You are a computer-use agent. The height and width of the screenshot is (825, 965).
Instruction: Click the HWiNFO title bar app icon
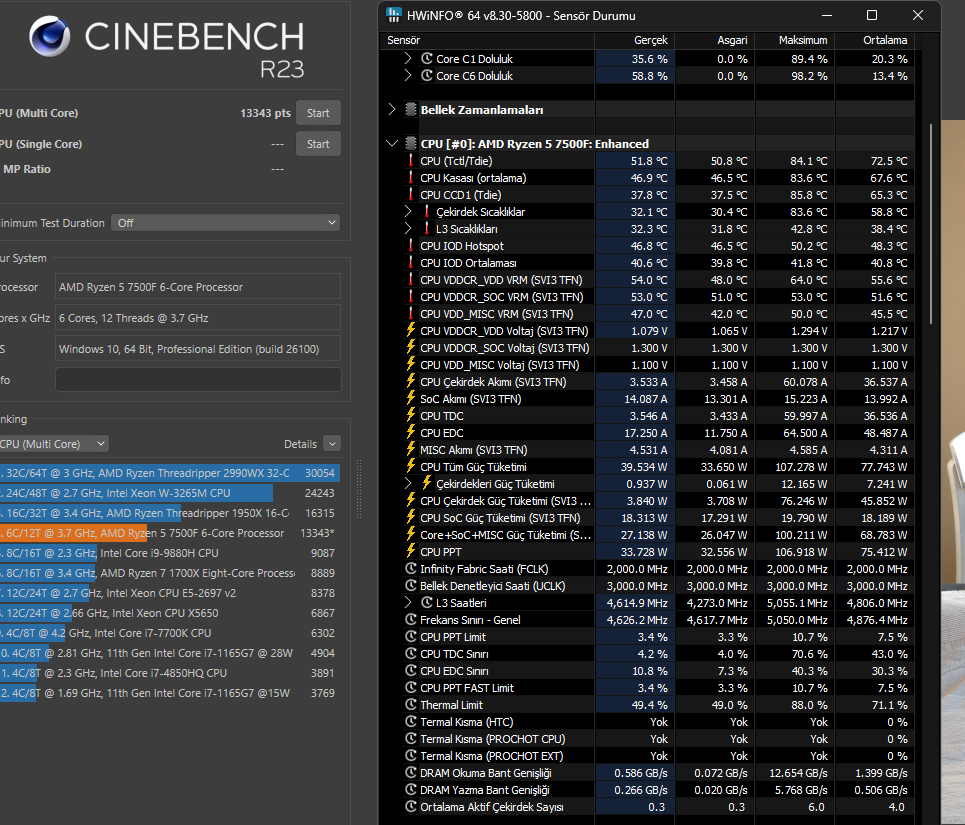[394, 15]
